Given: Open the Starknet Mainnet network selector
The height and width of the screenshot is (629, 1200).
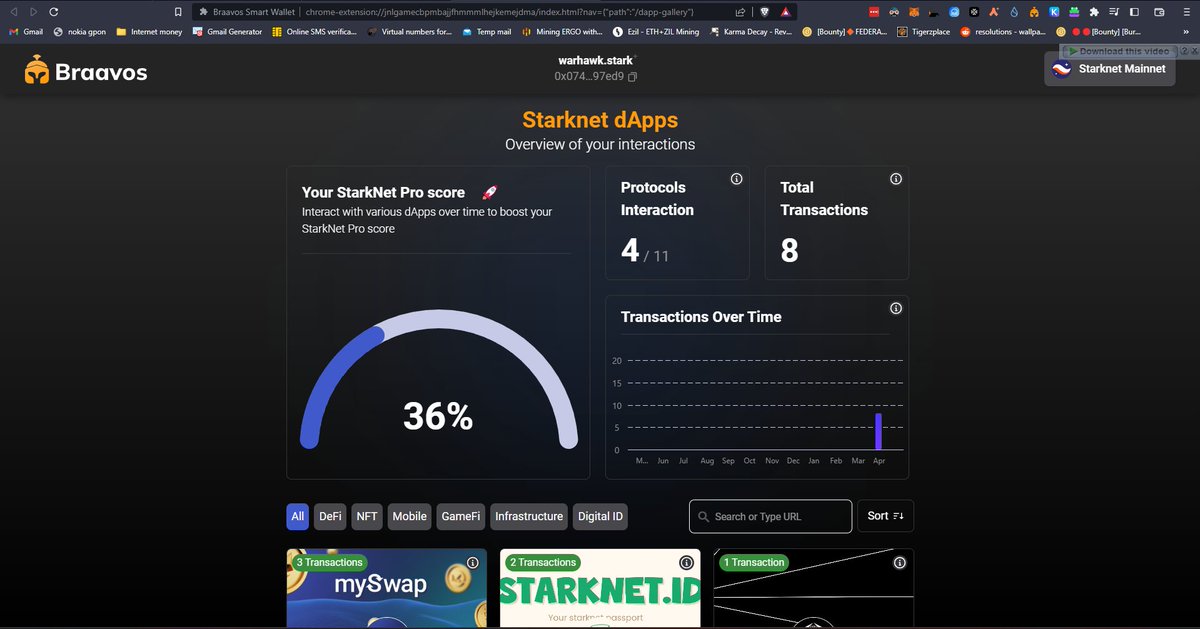Looking at the screenshot, I should [1110, 69].
